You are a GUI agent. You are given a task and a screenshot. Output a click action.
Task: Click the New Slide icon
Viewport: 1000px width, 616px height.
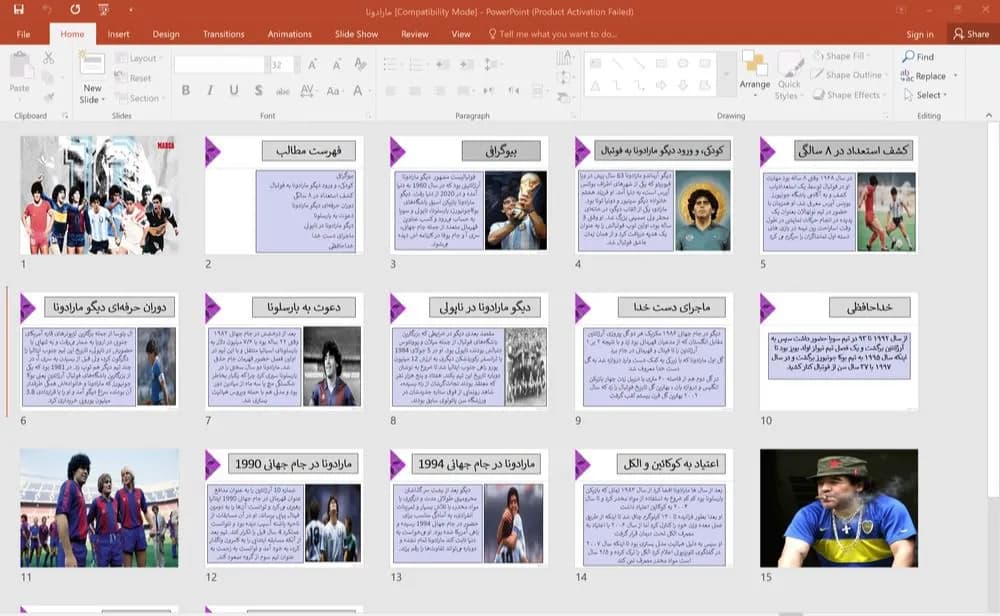[92, 64]
